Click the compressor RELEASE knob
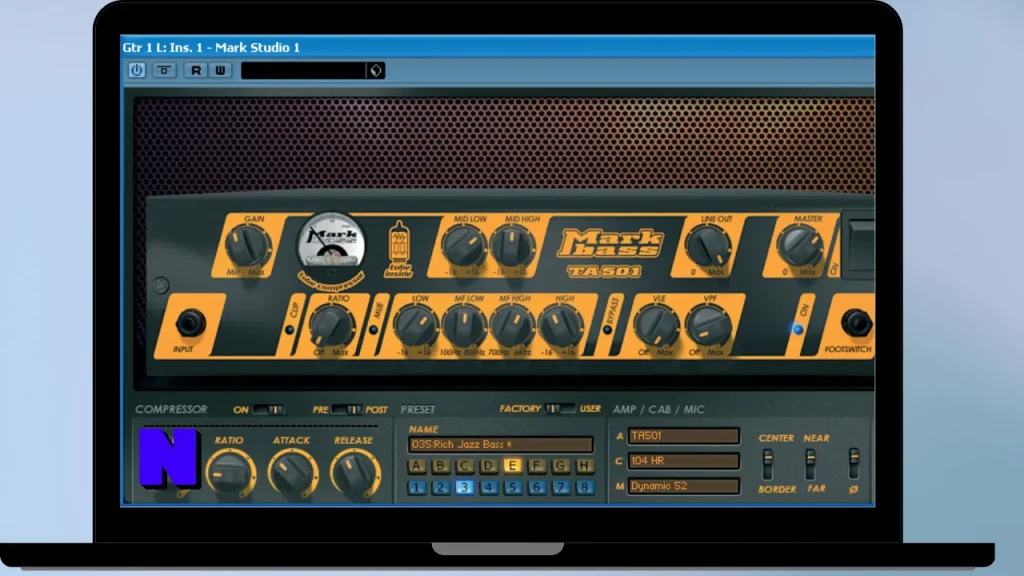The width and height of the screenshot is (1024, 576). pos(355,473)
